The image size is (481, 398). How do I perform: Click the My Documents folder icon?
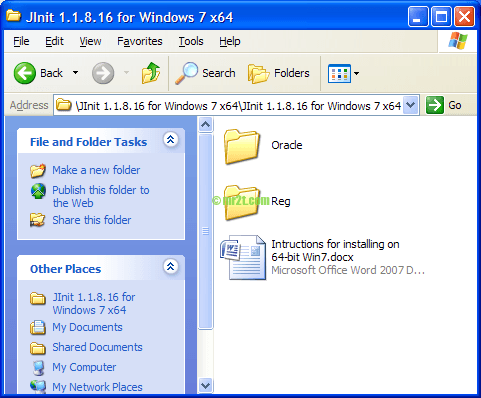38,327
